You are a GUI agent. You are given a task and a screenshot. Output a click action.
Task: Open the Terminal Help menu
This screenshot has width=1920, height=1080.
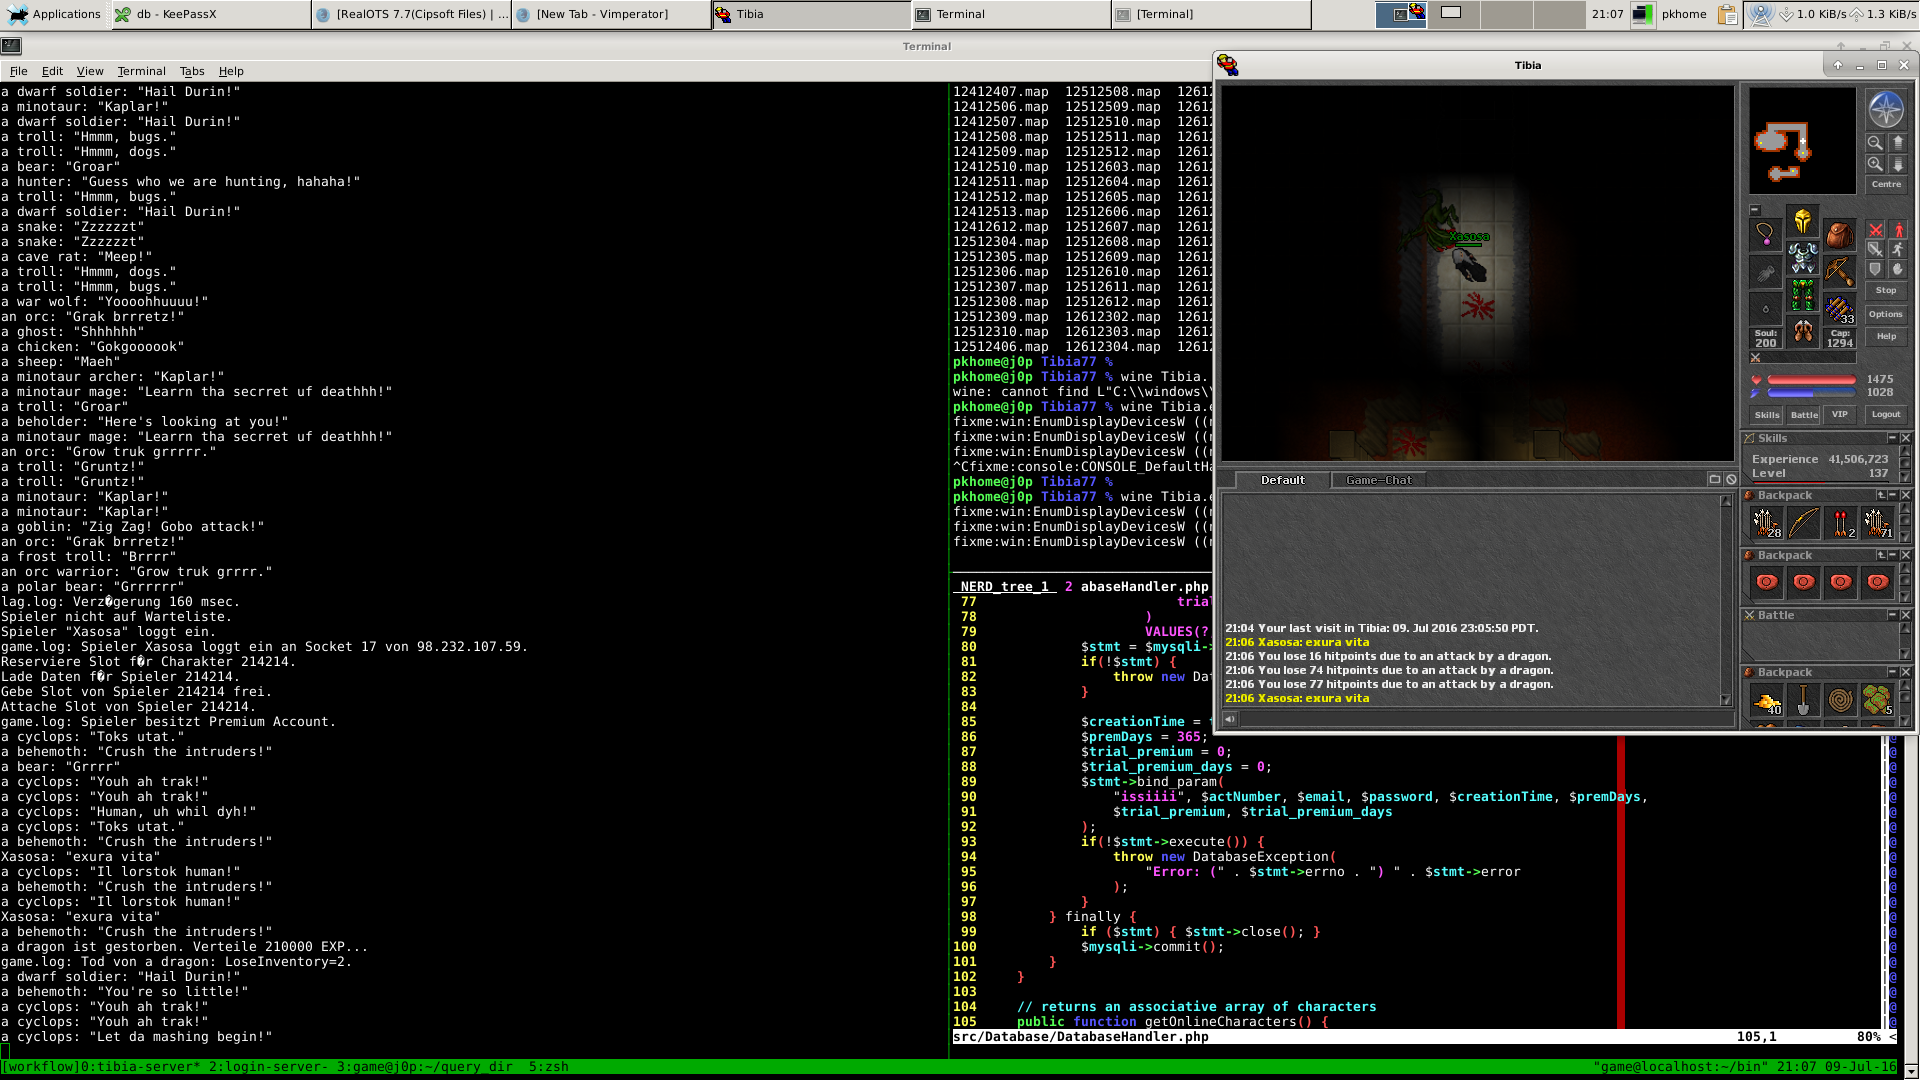pyautogui.click(x=231, y=71)
